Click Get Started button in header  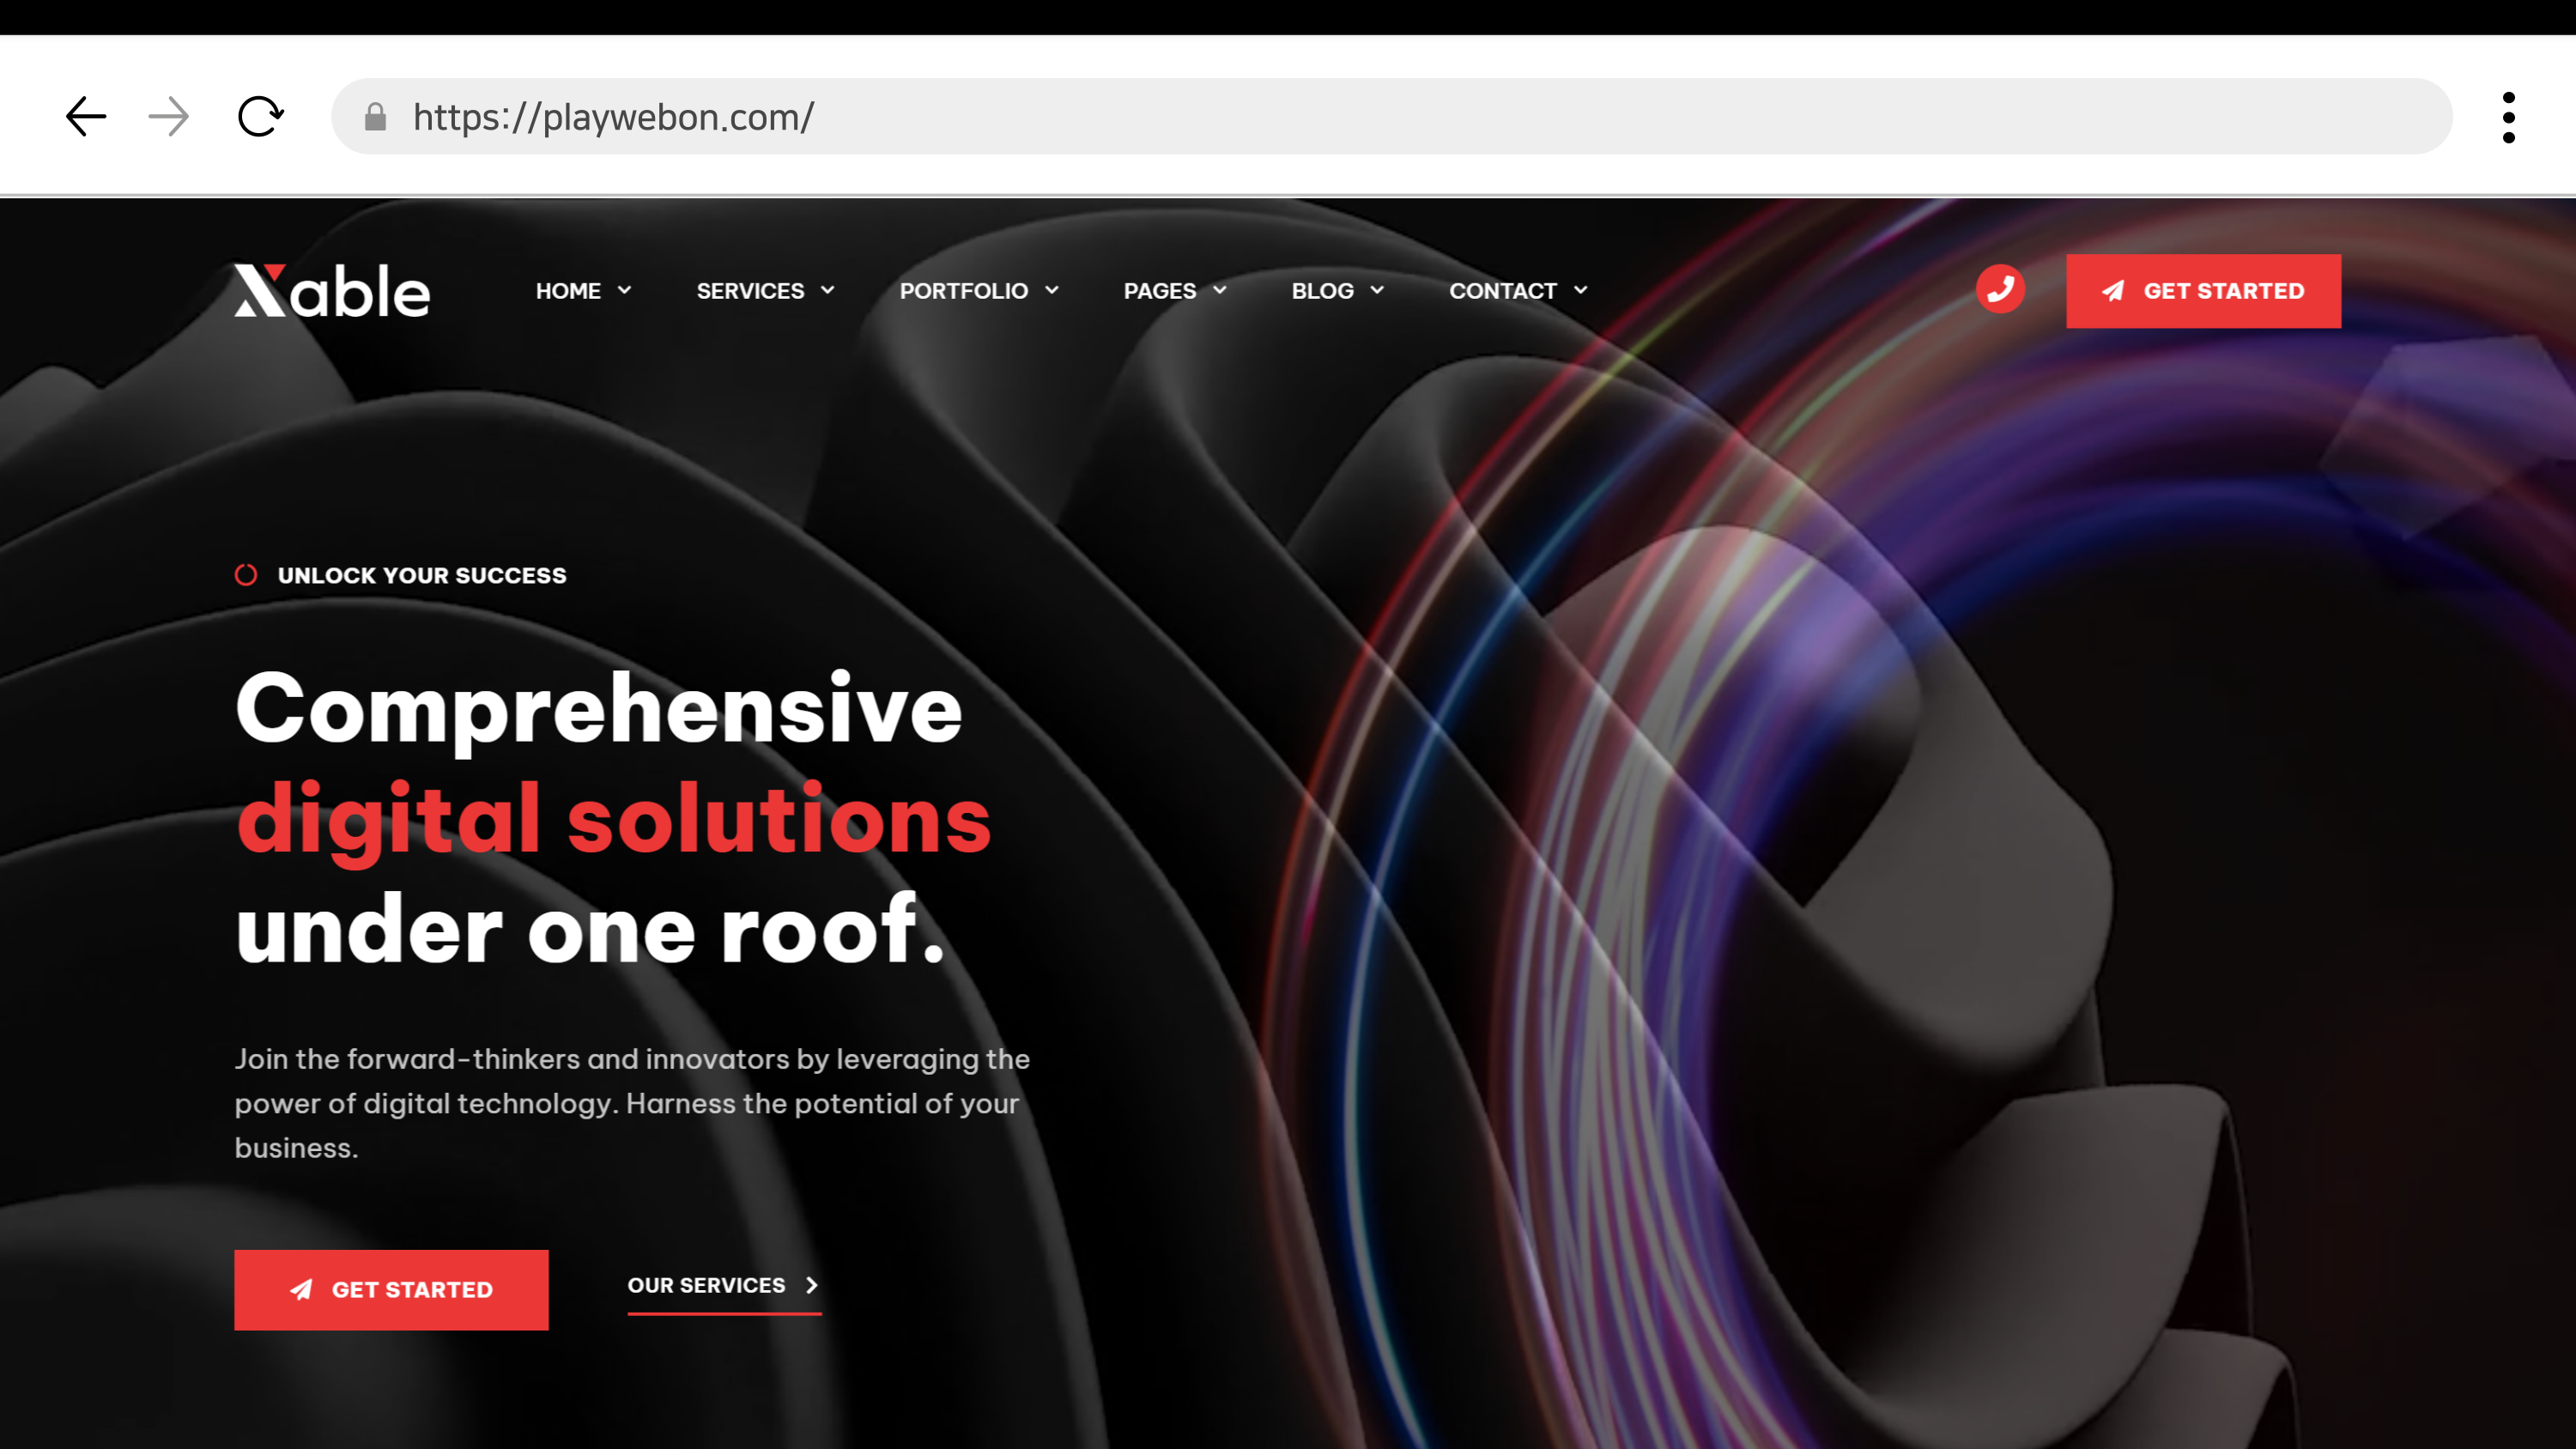2203,291
